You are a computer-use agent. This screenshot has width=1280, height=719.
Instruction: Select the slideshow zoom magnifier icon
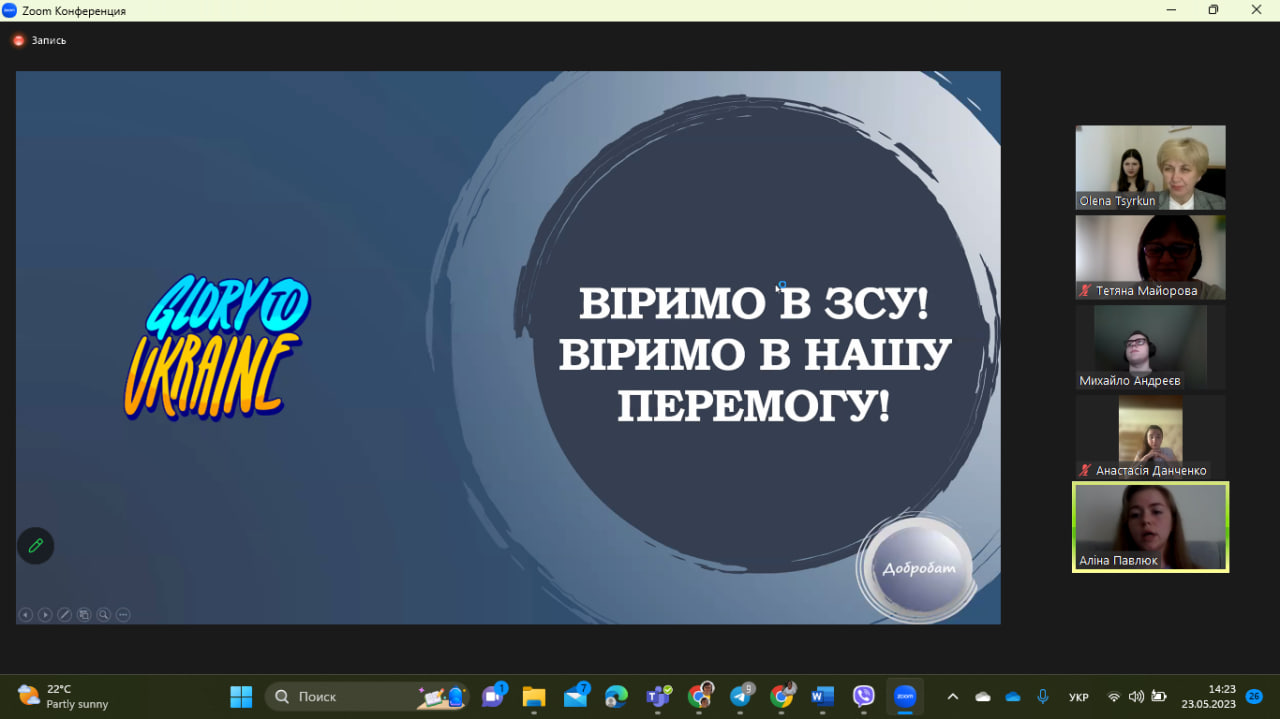[x=103, y=615]
